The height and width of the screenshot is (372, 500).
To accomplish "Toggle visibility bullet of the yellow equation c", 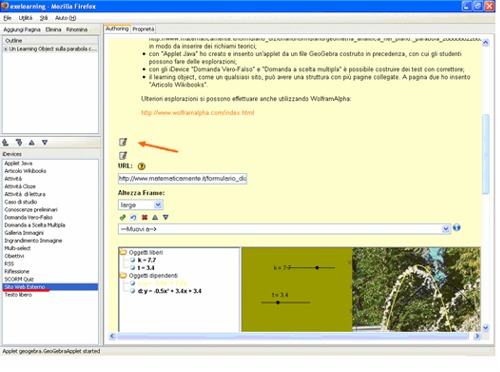I will click(133, 283).
